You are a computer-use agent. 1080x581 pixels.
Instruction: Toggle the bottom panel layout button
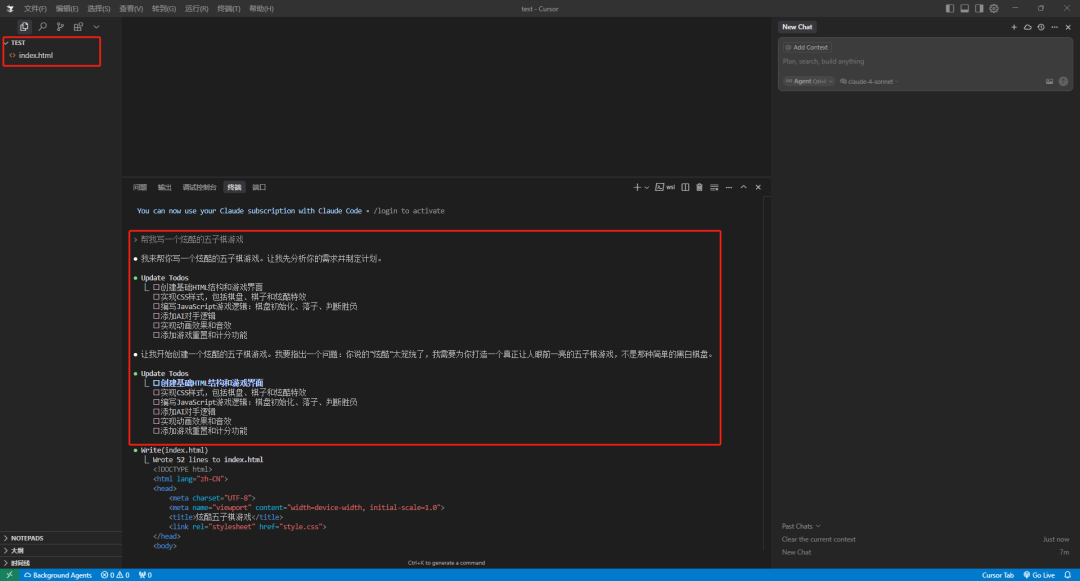(x=964, y=8)
